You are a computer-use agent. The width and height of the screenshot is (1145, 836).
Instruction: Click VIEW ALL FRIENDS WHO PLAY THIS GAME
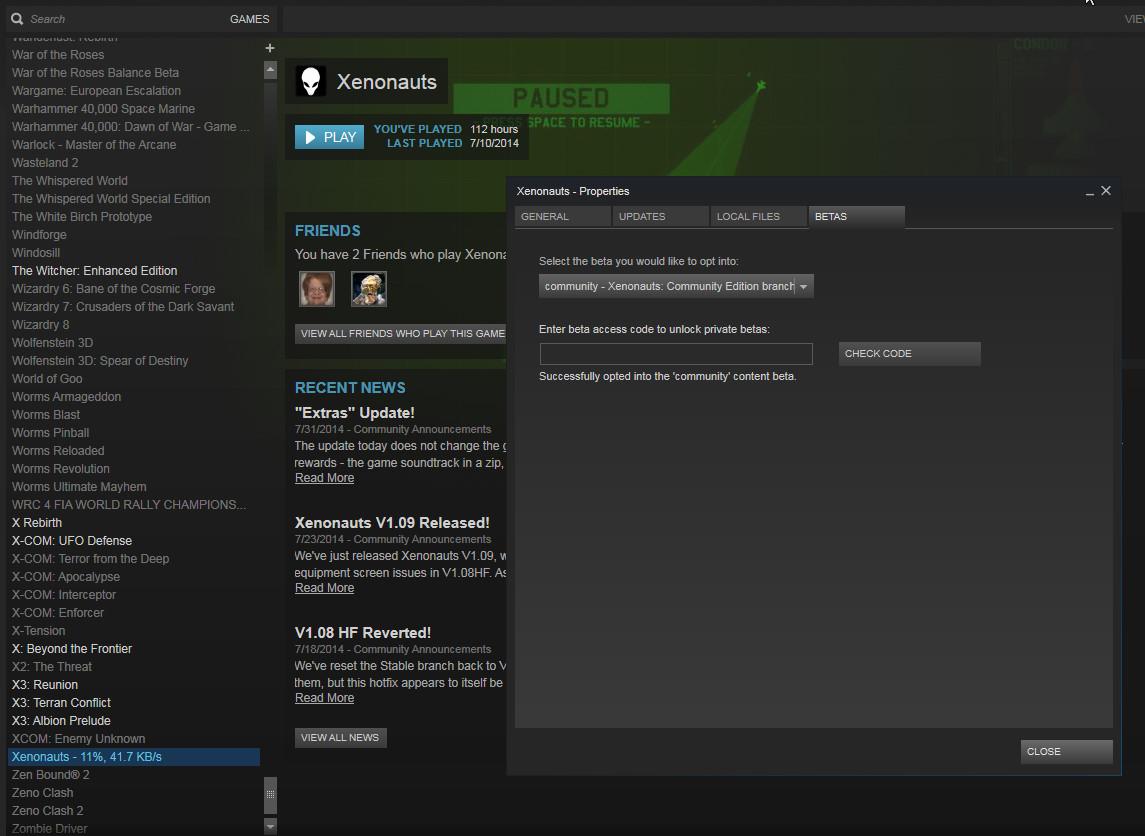pos(402,334)
